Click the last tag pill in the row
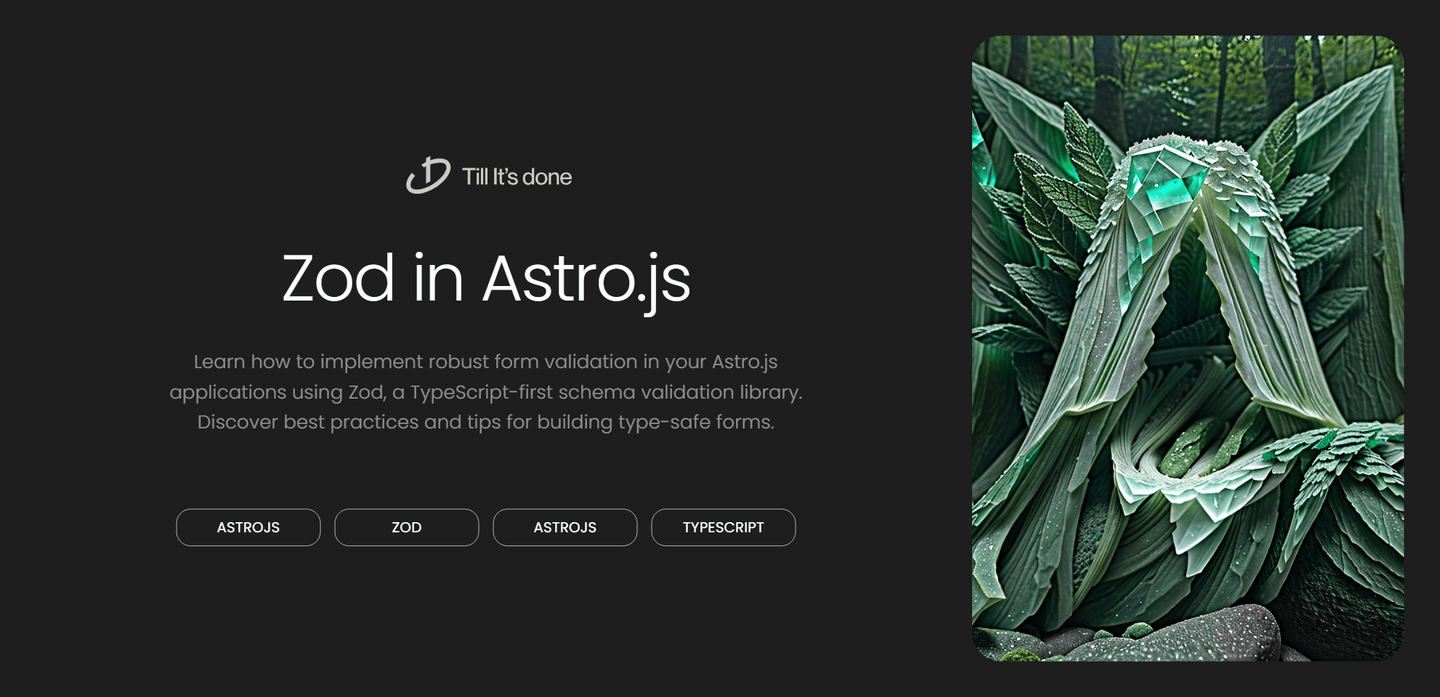Screen dimensions: 1440x697 [723, 527]
